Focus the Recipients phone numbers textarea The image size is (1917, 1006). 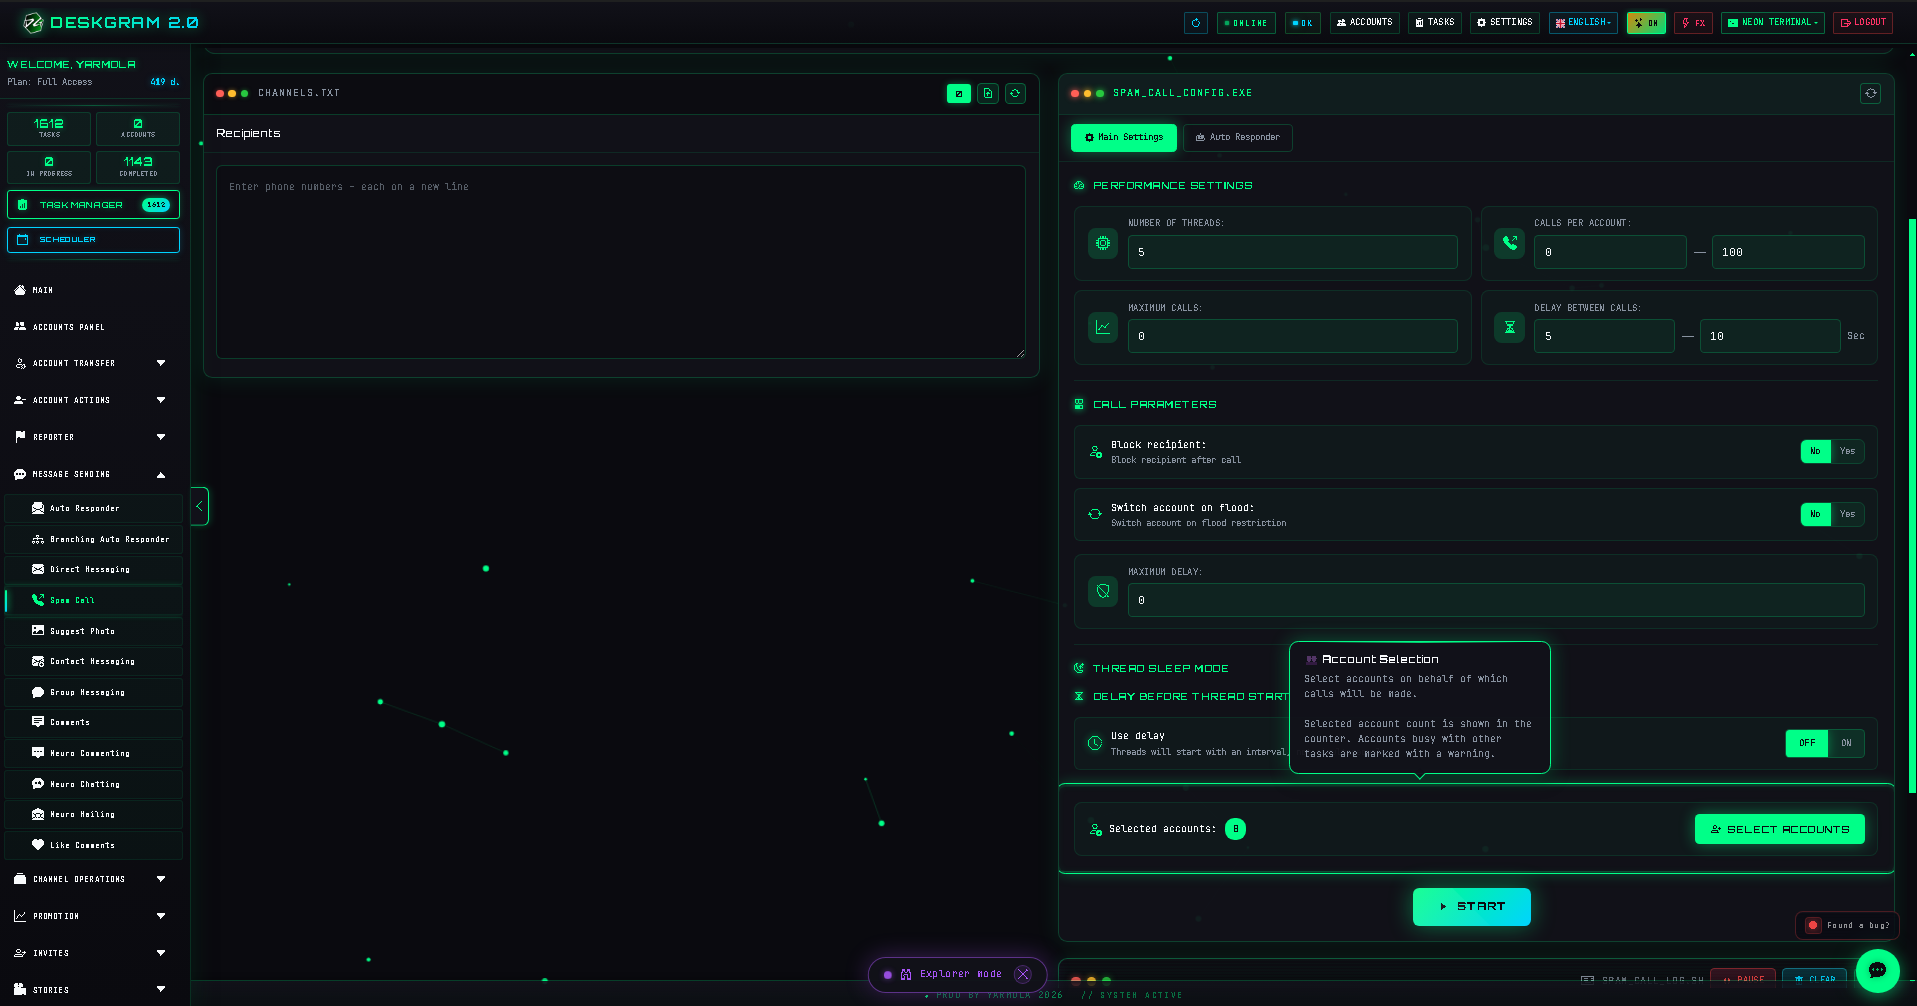pos(621,262)
